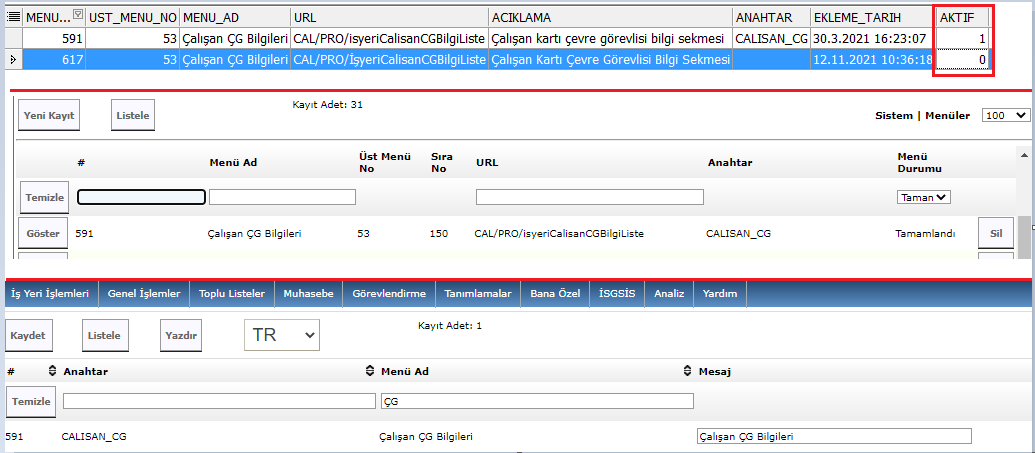Click the Kaydet button
The image size is (1035, 453).
click(29, 335)
